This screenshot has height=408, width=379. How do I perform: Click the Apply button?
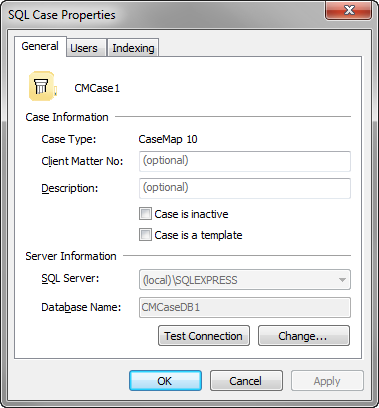[327, 381]
